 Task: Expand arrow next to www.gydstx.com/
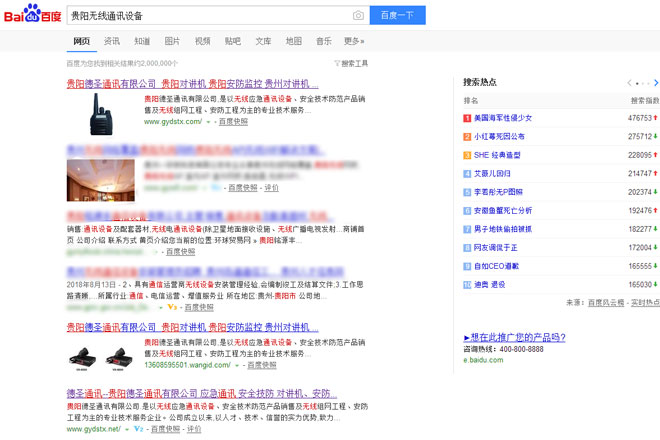208,122
